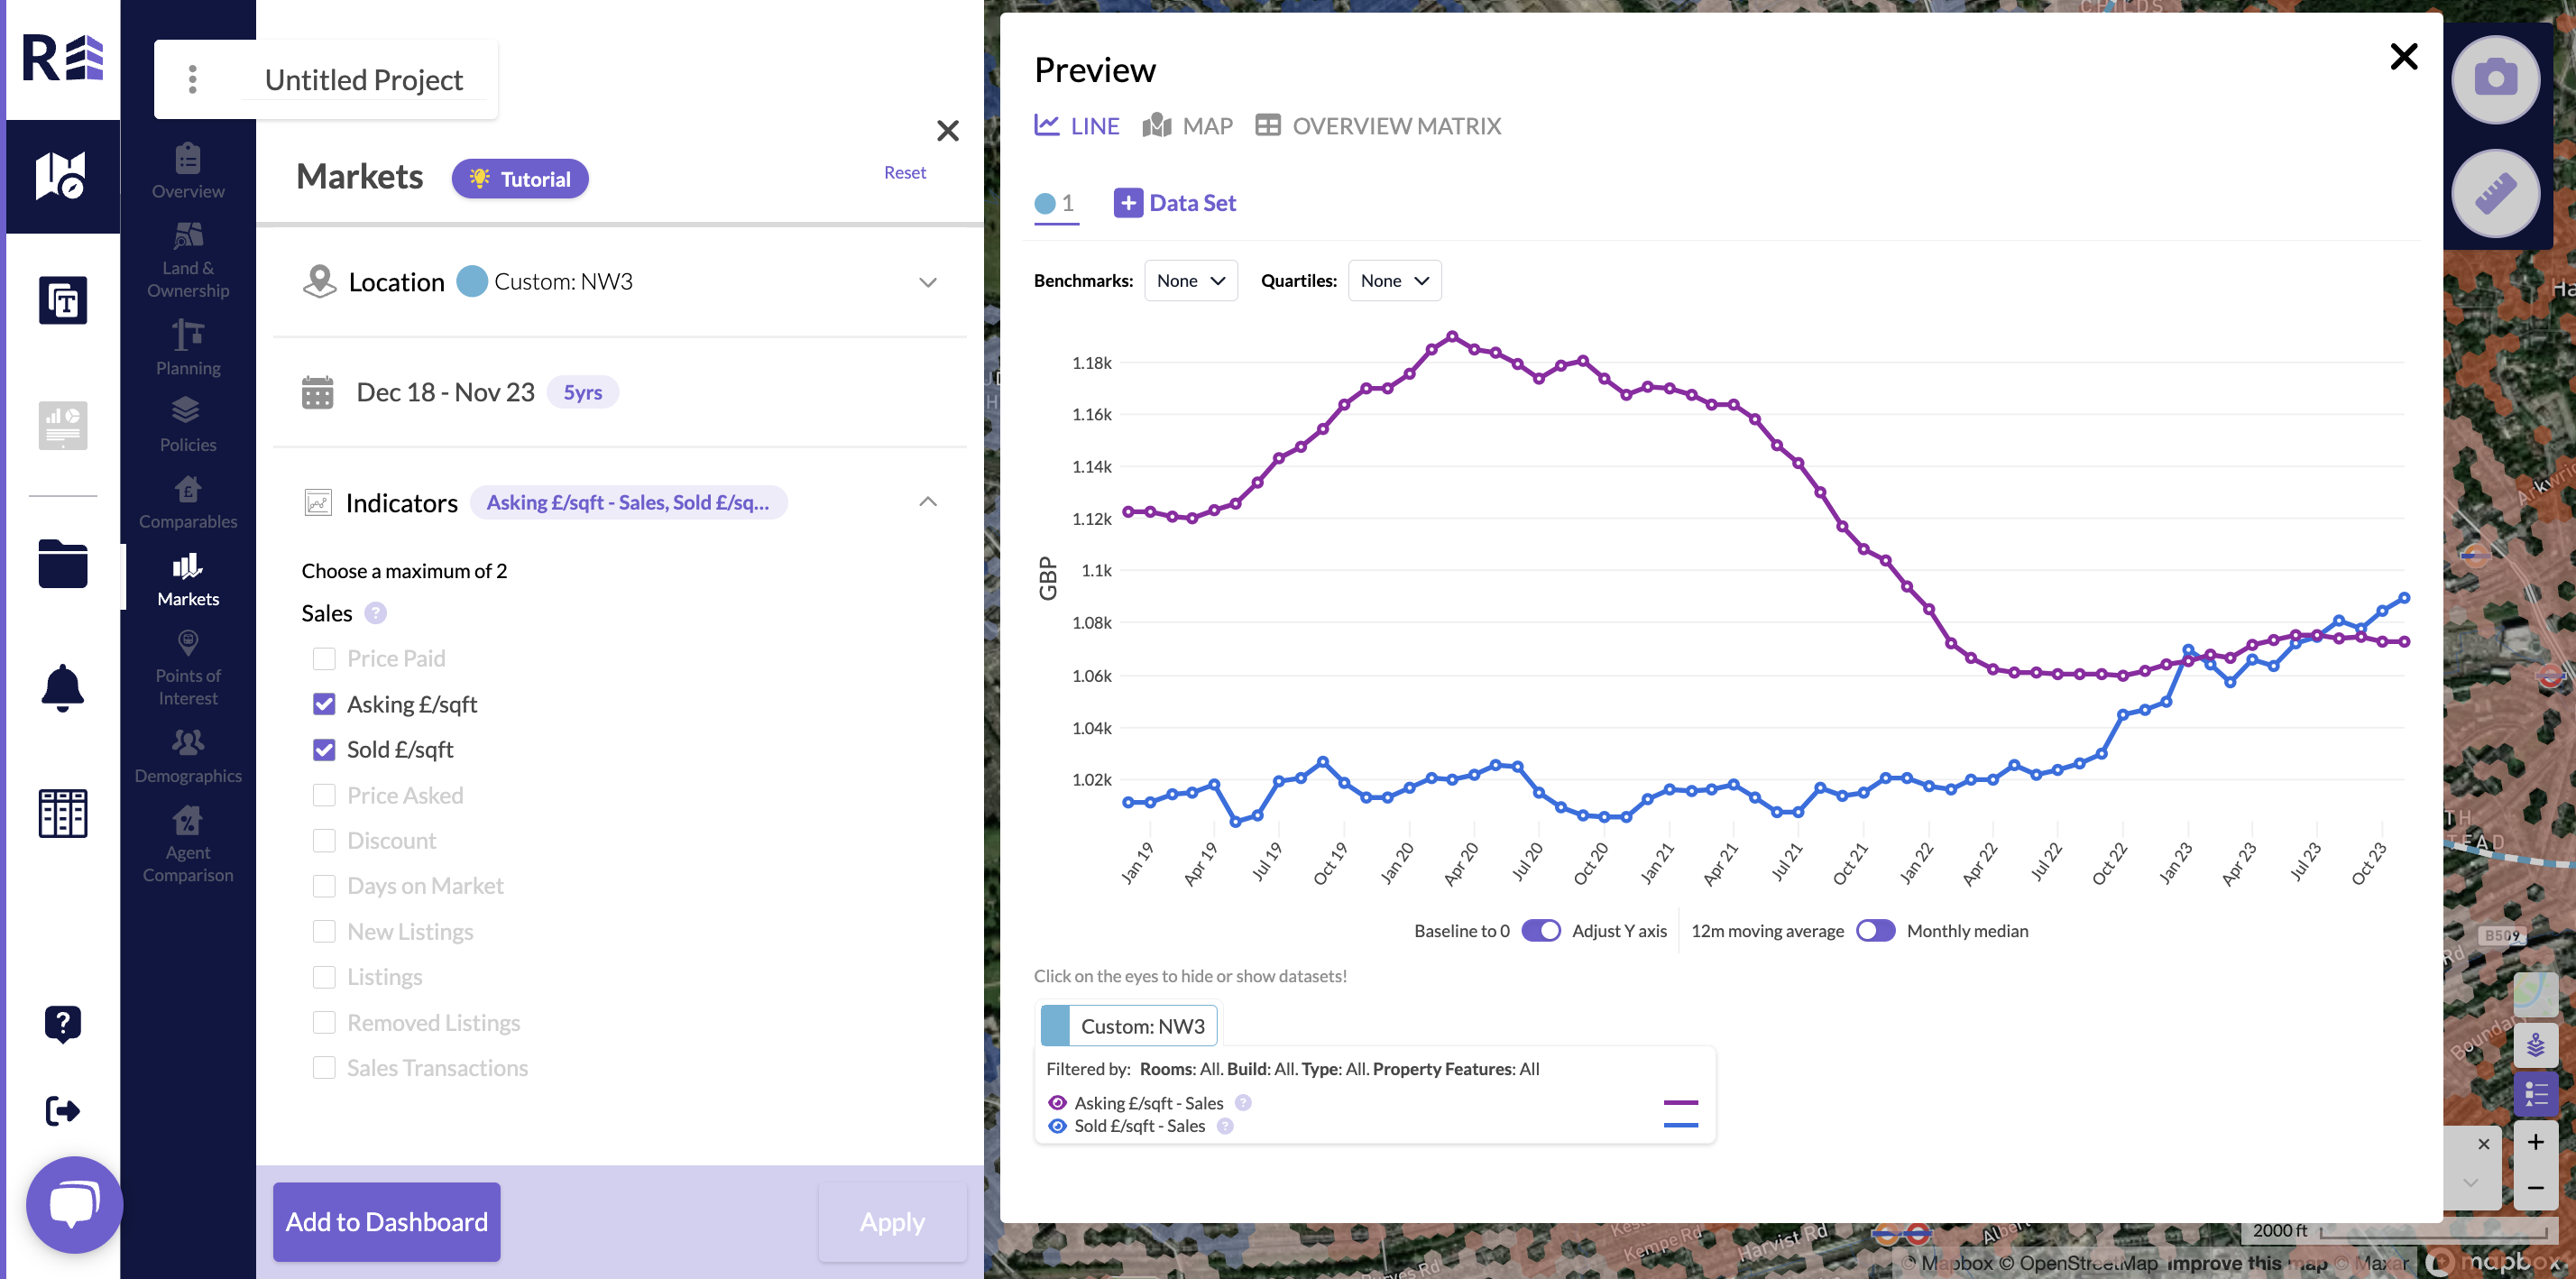Select the ruler measurement tool

coord(2495,194)
